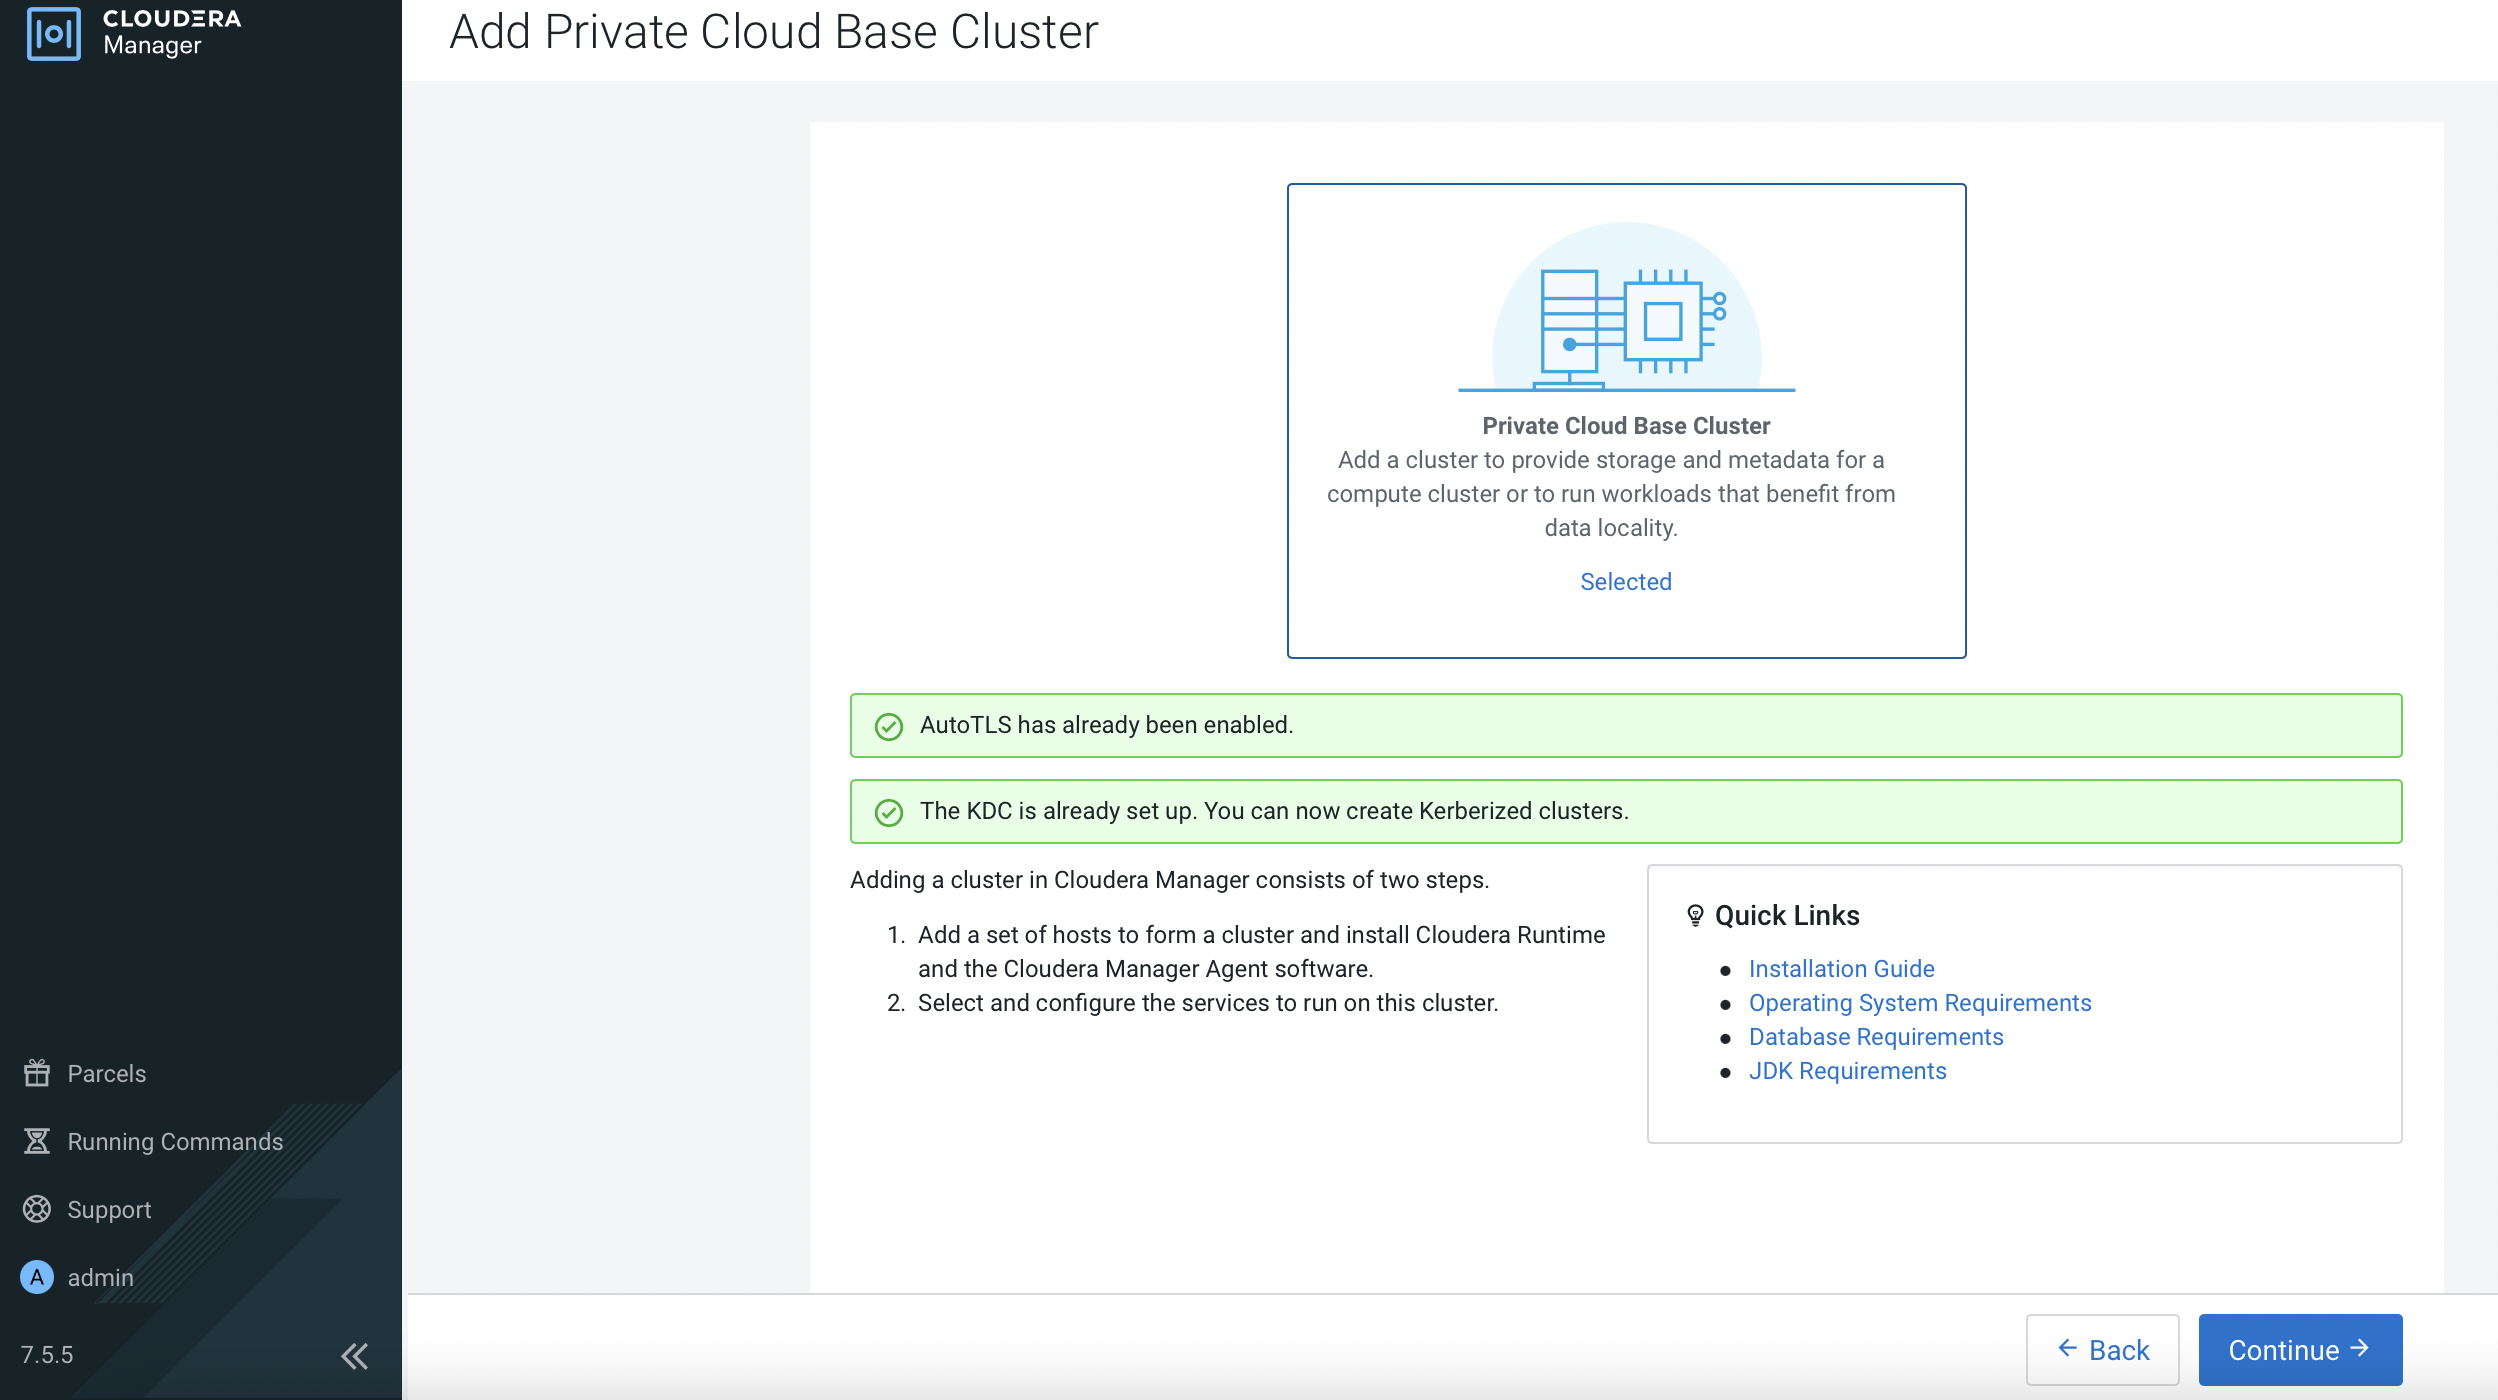This screenshot has height=1400, width=2498.
Task: Click KDC setup green checkmark icon
Action: 888,812
